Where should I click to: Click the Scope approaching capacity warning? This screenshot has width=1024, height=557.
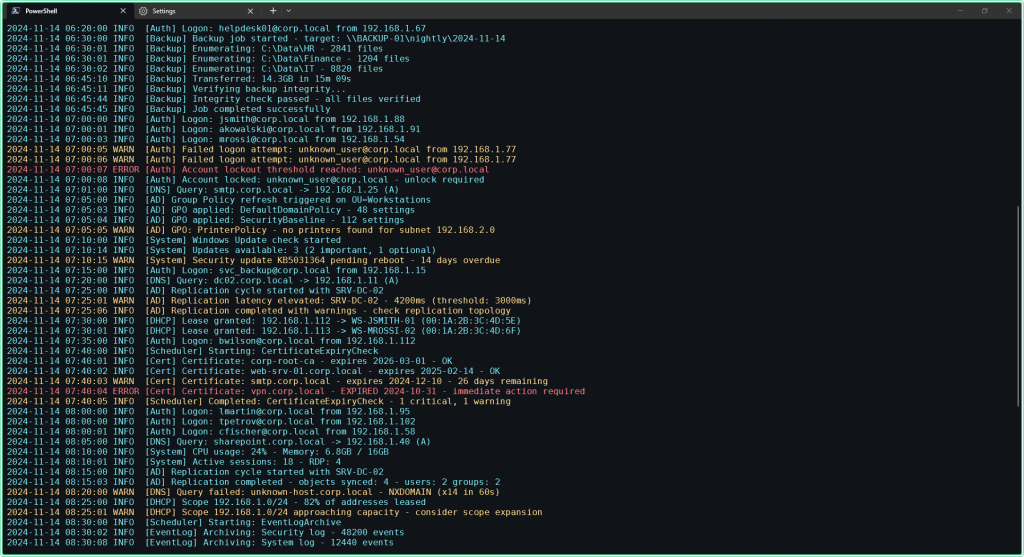pos(275,513)
